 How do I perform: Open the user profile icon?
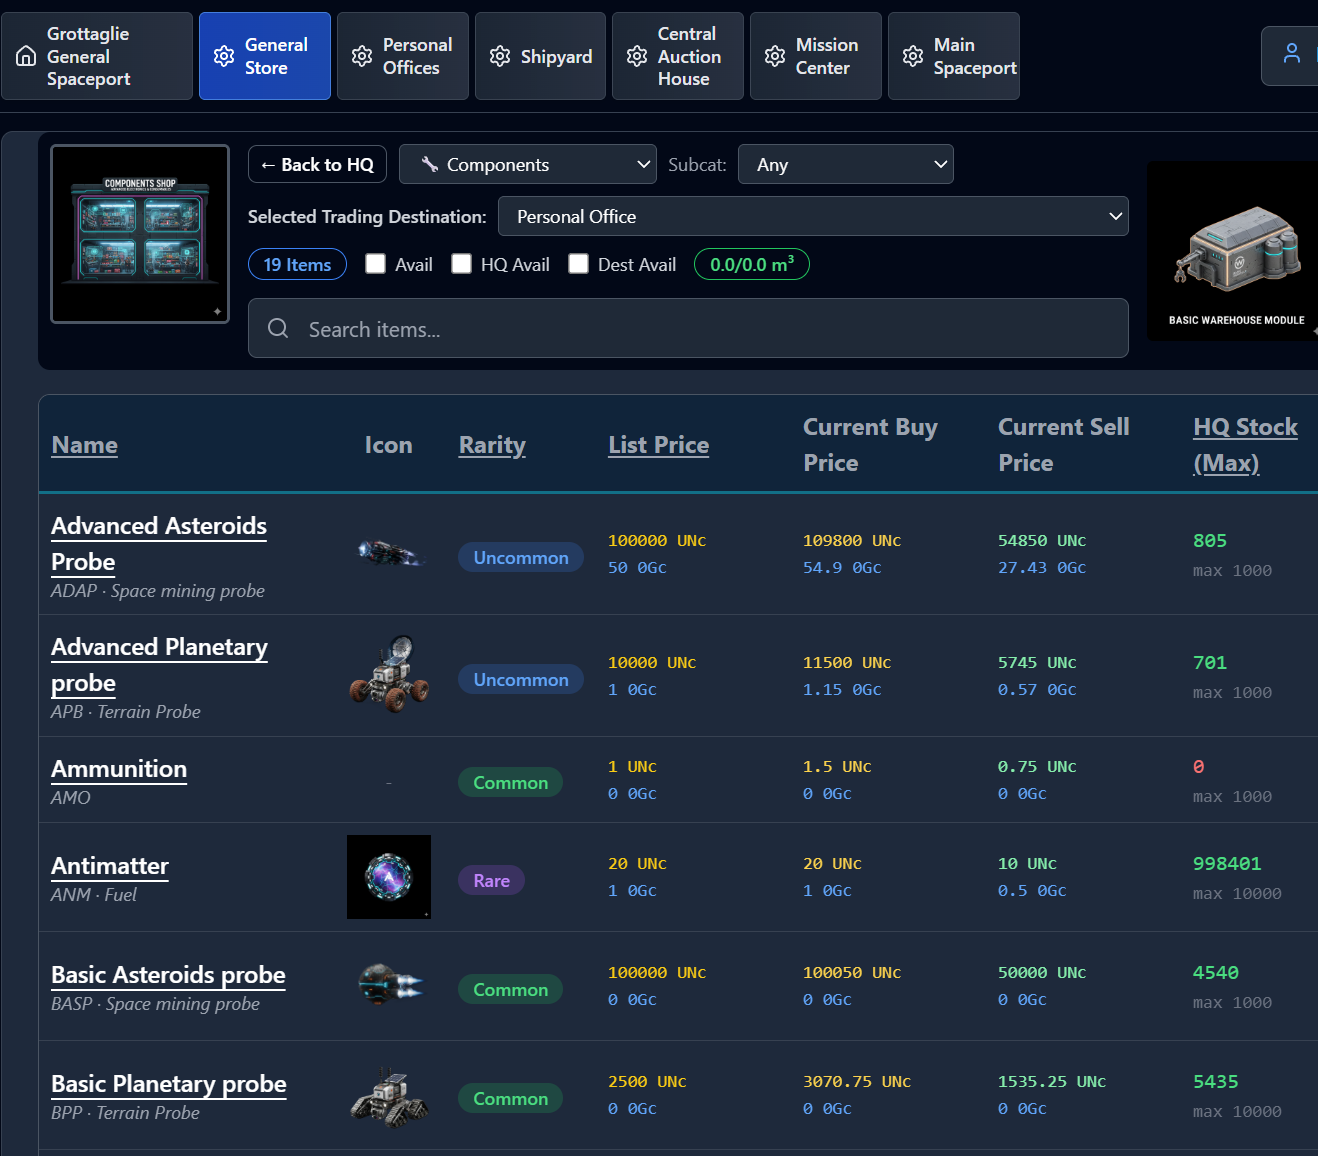[x=1292, y=53]
